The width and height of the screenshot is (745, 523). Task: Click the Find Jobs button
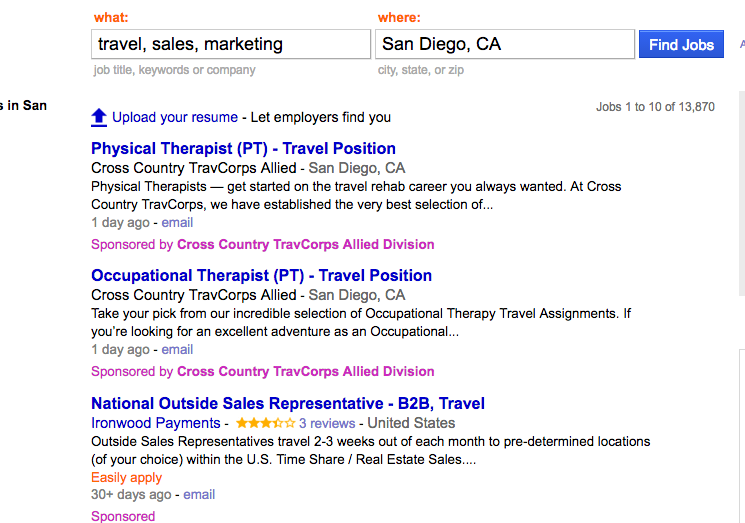tap(681, 44)
